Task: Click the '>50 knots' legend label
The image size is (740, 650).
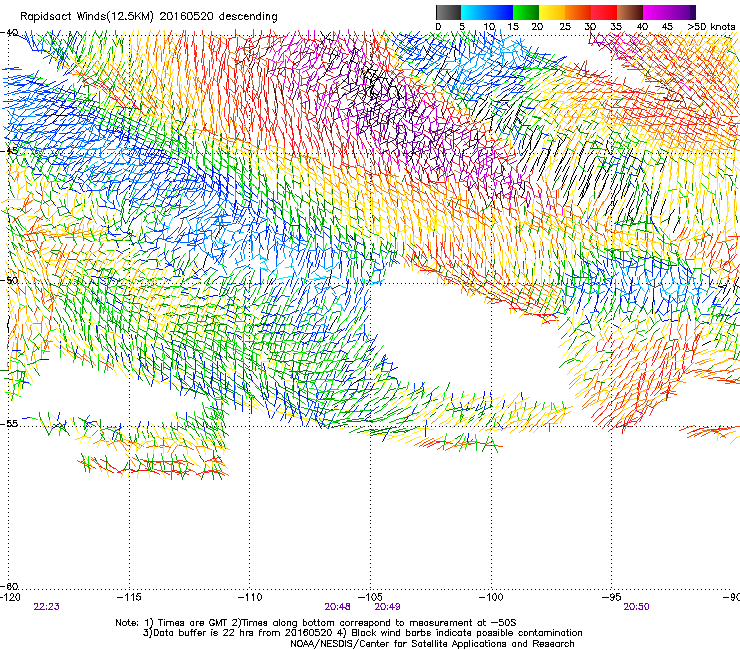Action: [x=711, y=26]
